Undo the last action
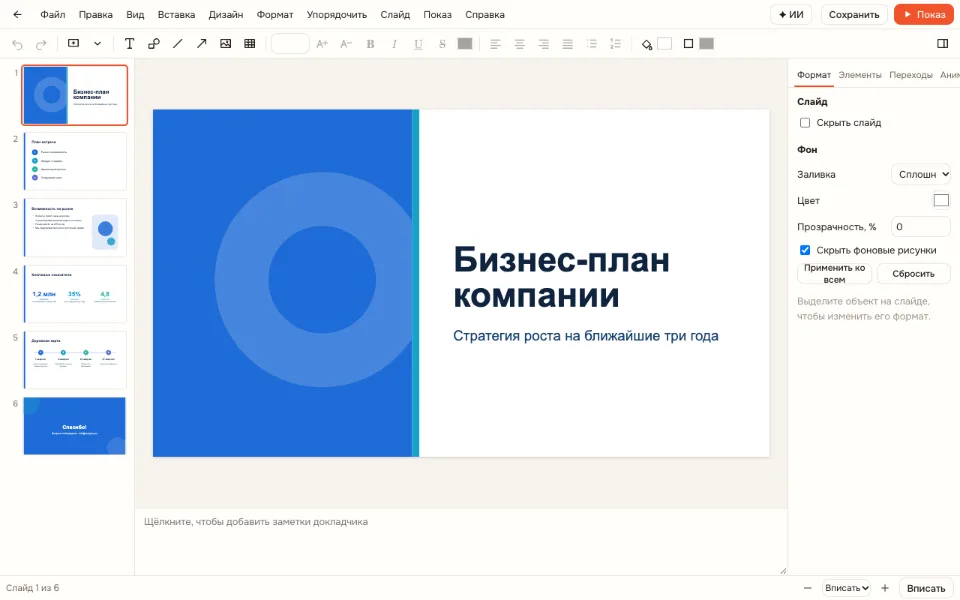This screenshot has height=600, width=960. tap(17, 44)
